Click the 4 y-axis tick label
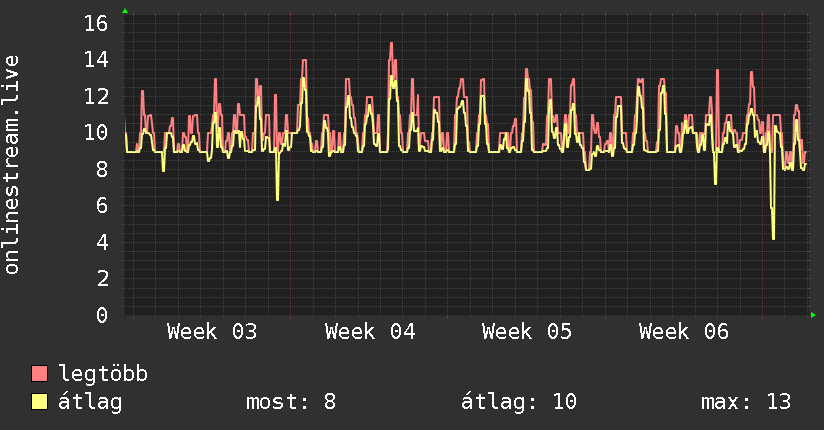This screenshot has height=430, width=824. click(102, 242)
